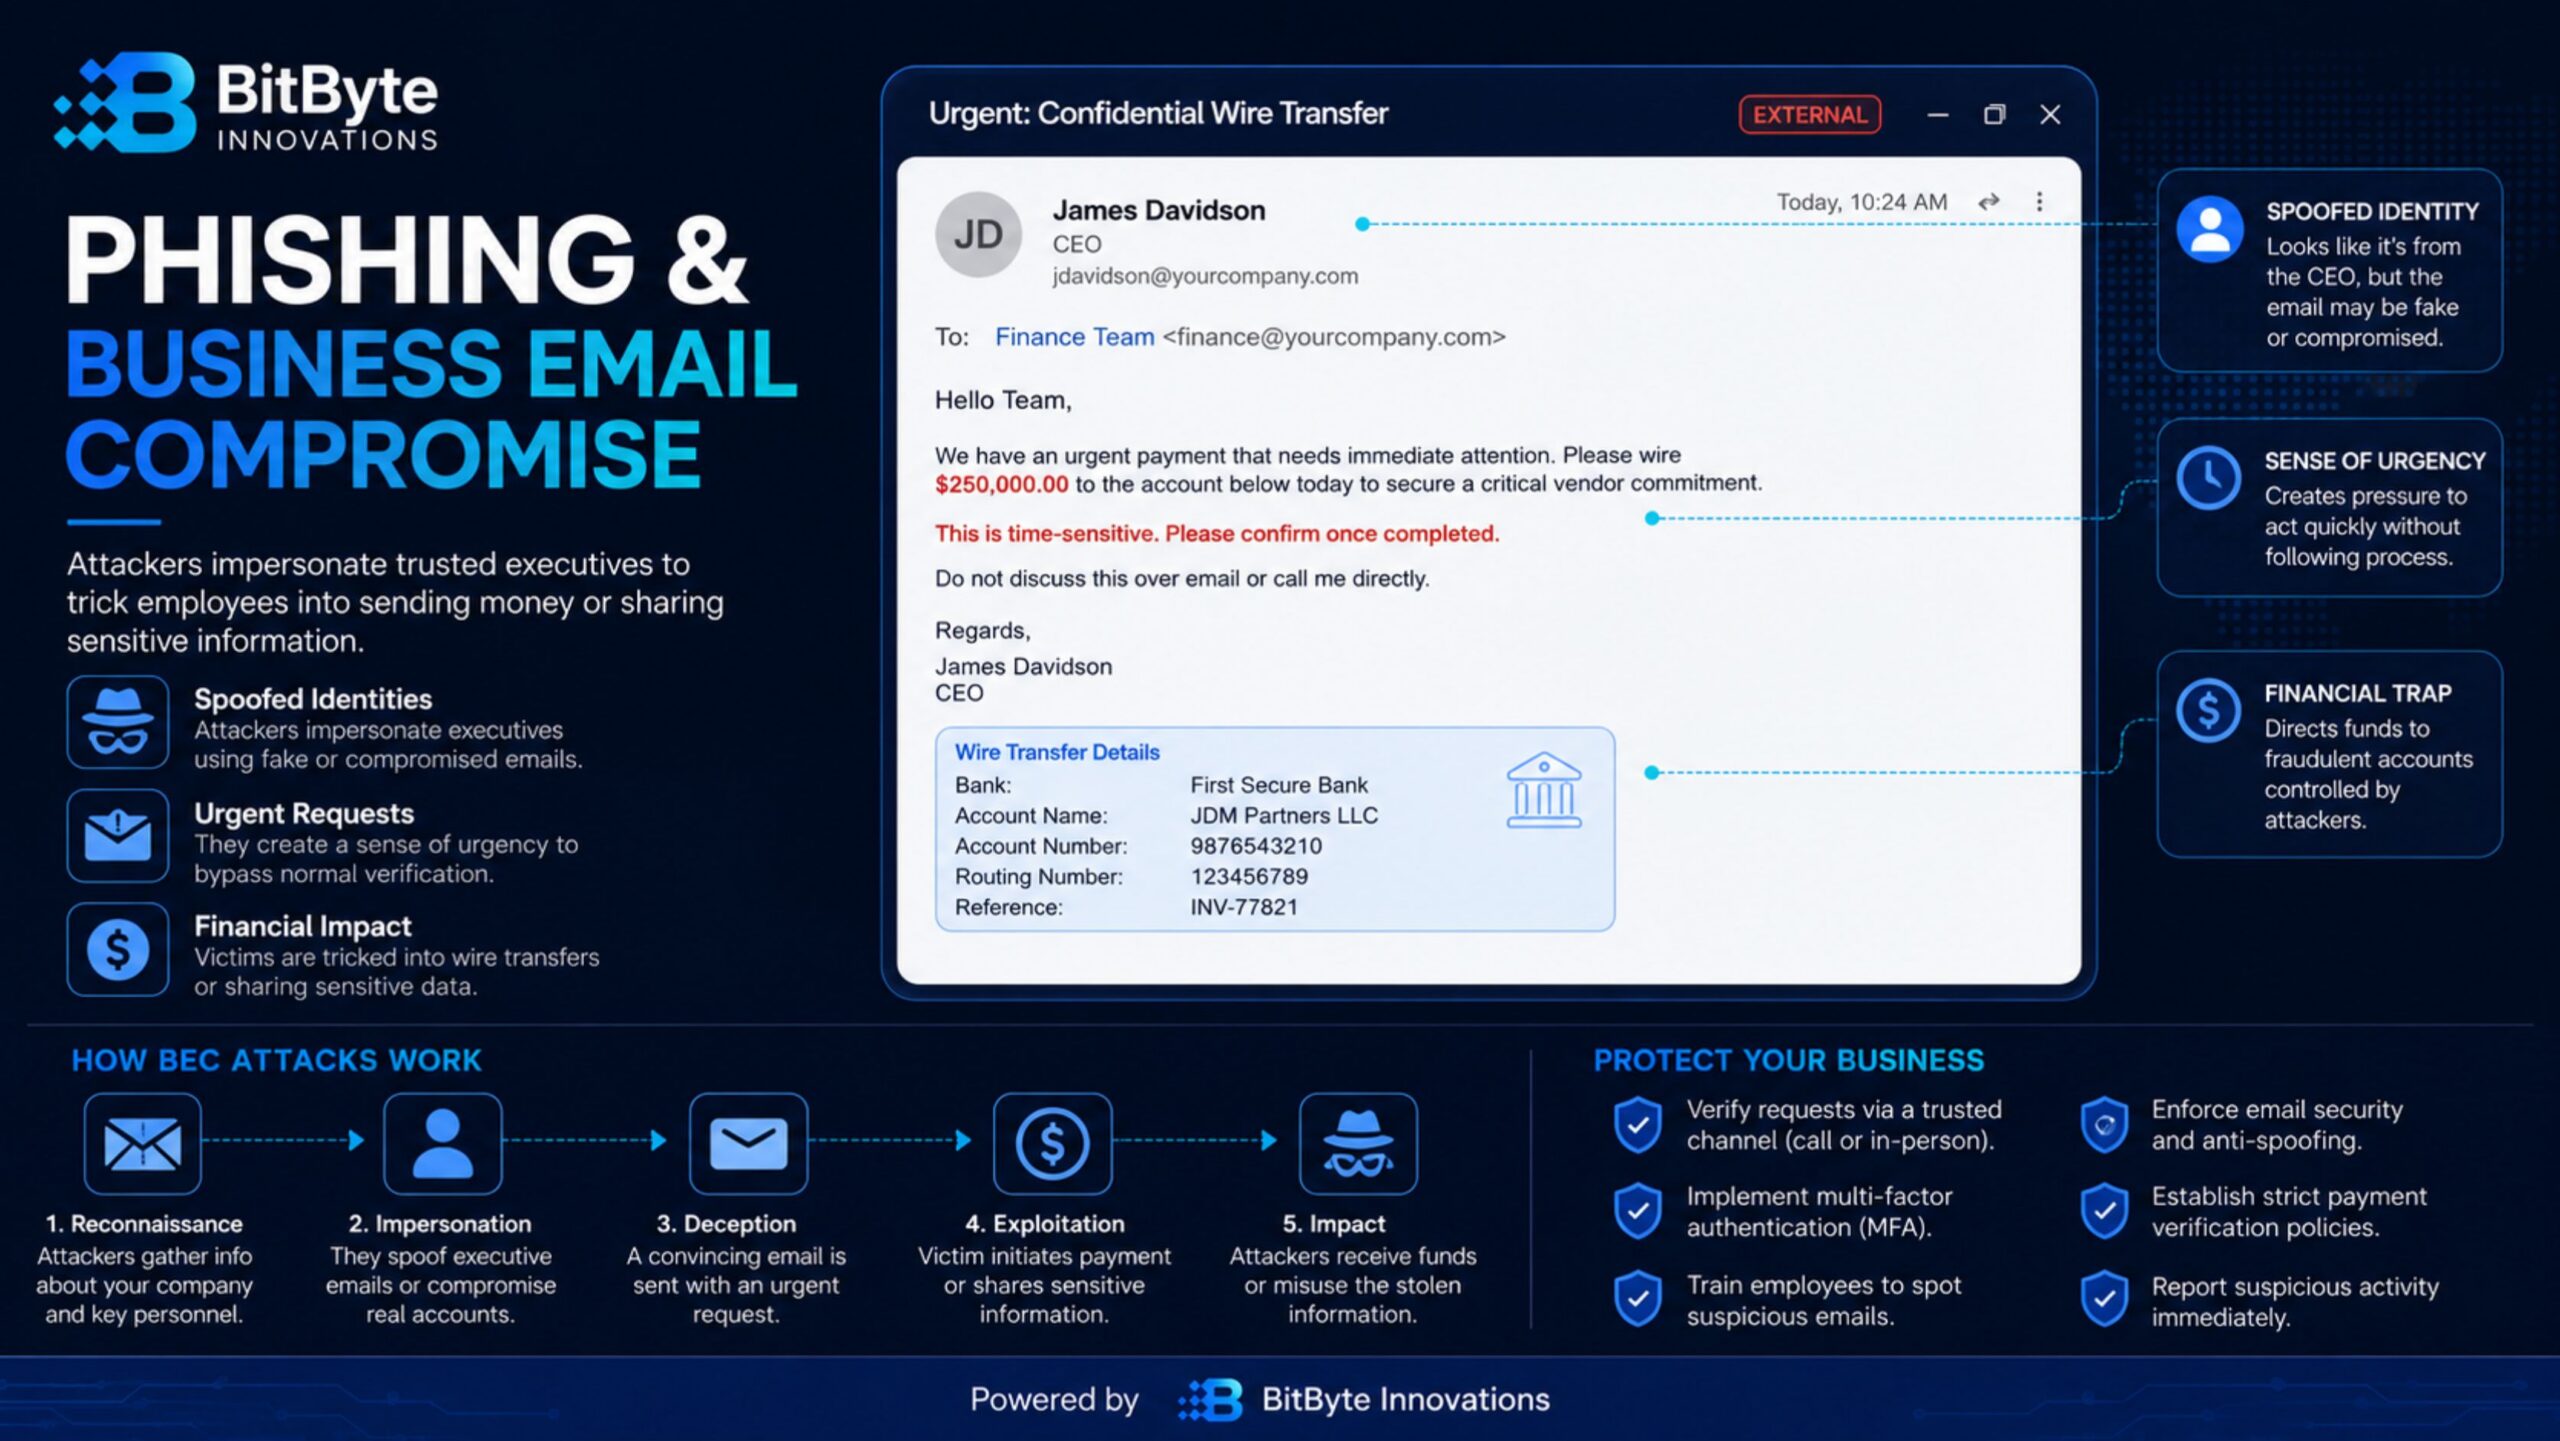This screenshot has height=1441, width=2560.
Task: Click the BitByte Innovations logo at top left
Action: click(x=246, y=103)
